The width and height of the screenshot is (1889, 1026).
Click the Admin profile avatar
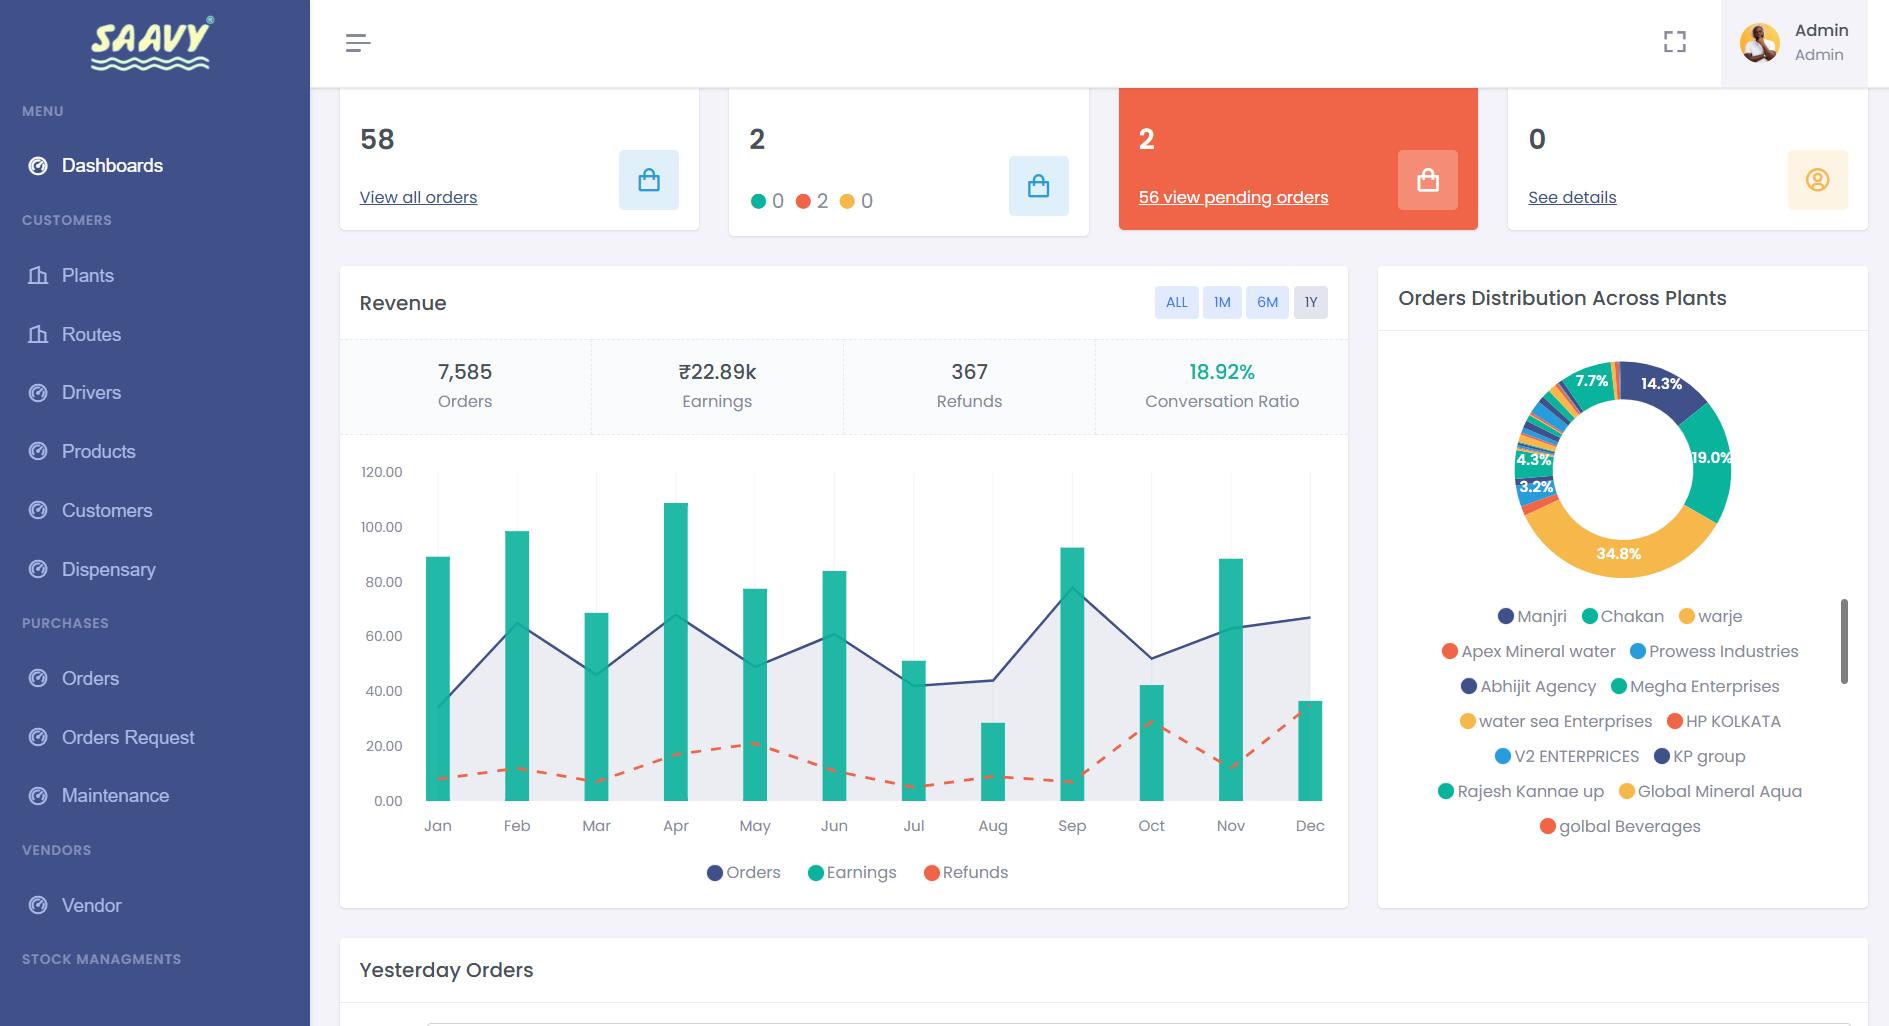pyautogui.click(x=1759, y=43)
